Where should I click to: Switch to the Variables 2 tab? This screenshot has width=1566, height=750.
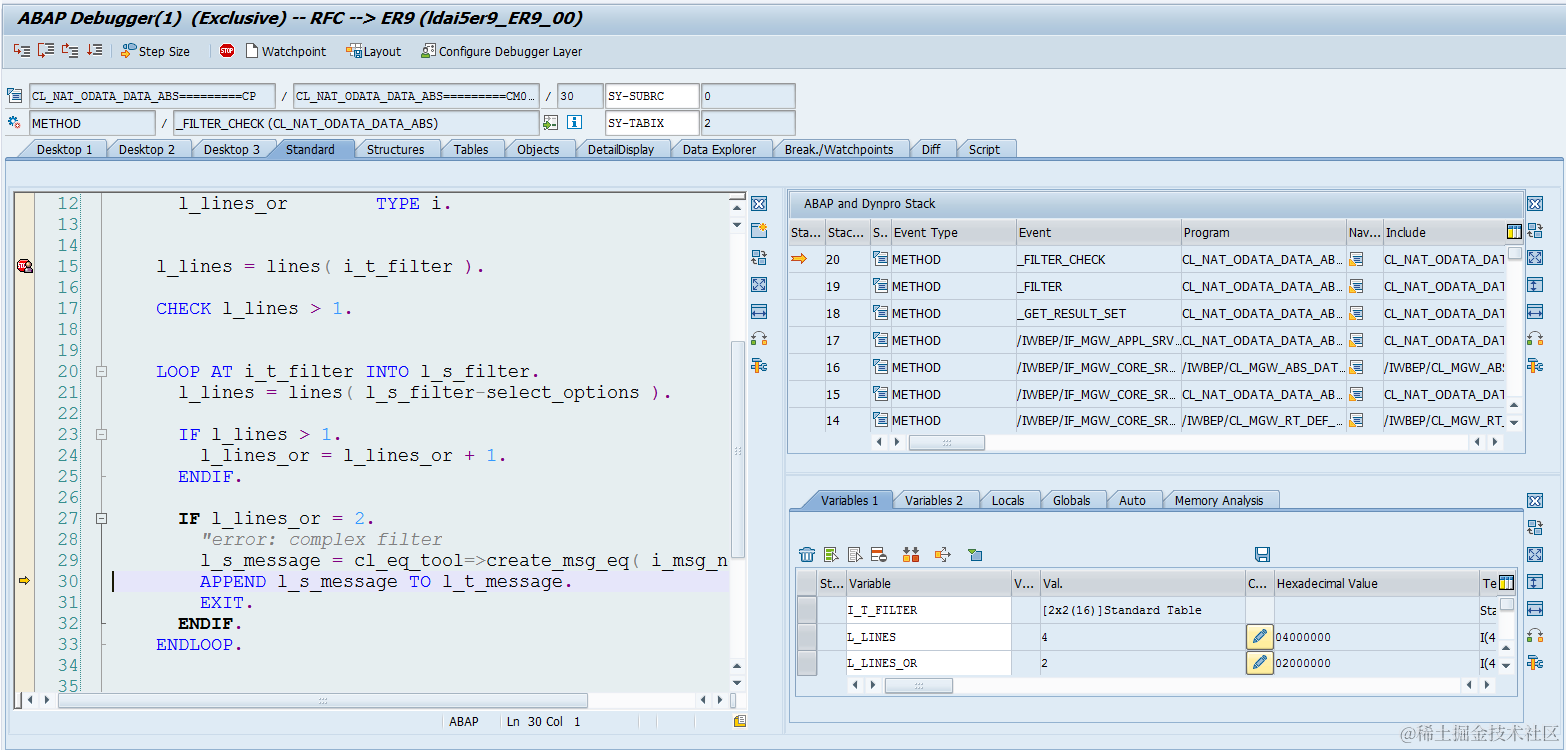pyautogui.click(x=934, y=500)
